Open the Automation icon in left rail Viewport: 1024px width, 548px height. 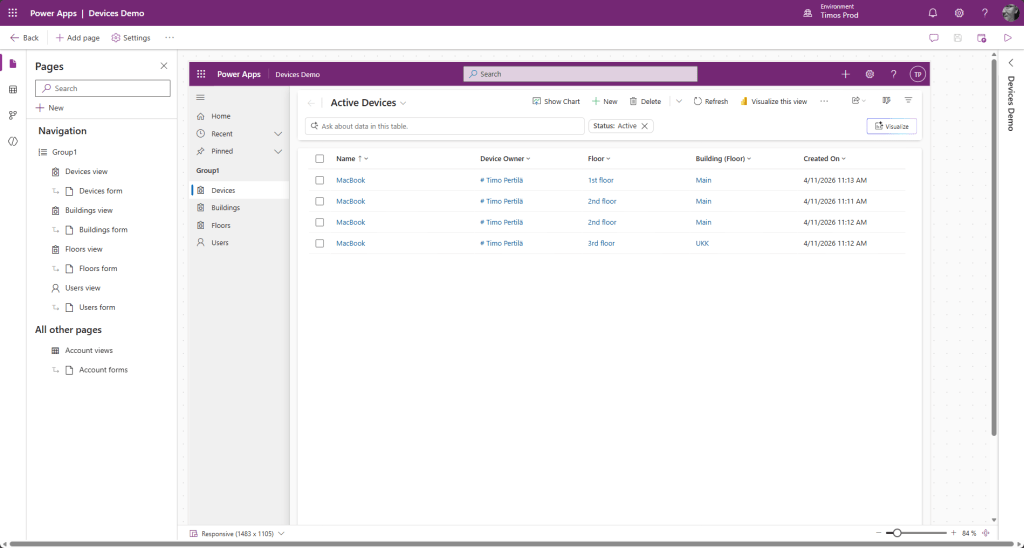13,115
